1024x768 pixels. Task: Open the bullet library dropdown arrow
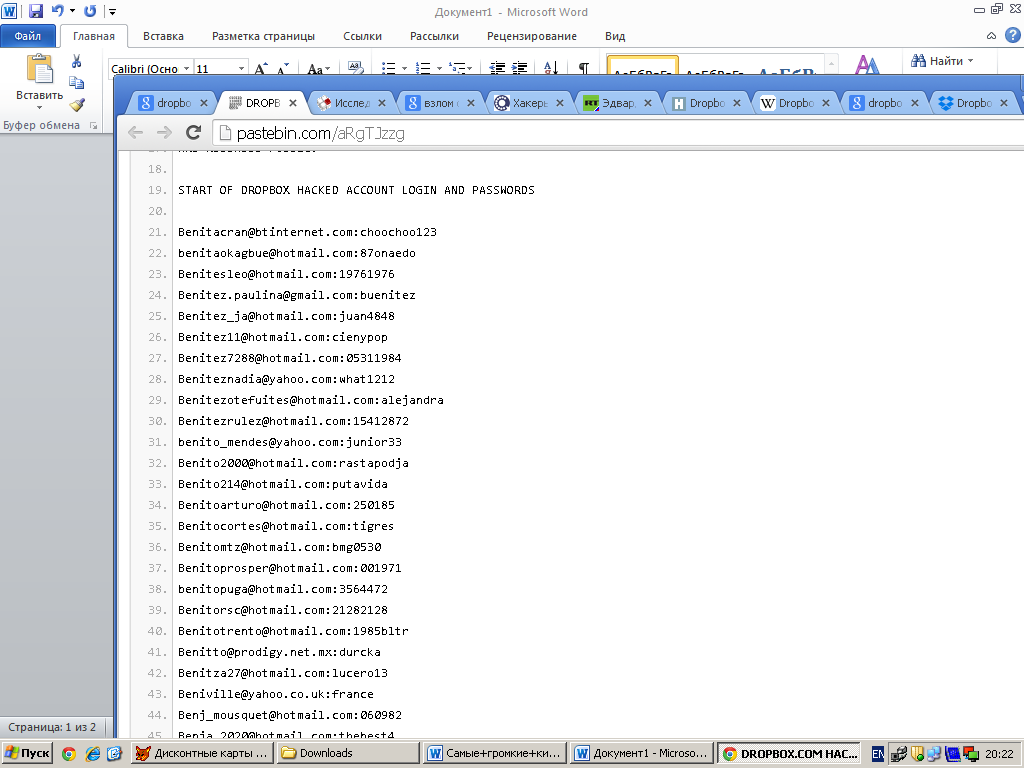[404, 69]
